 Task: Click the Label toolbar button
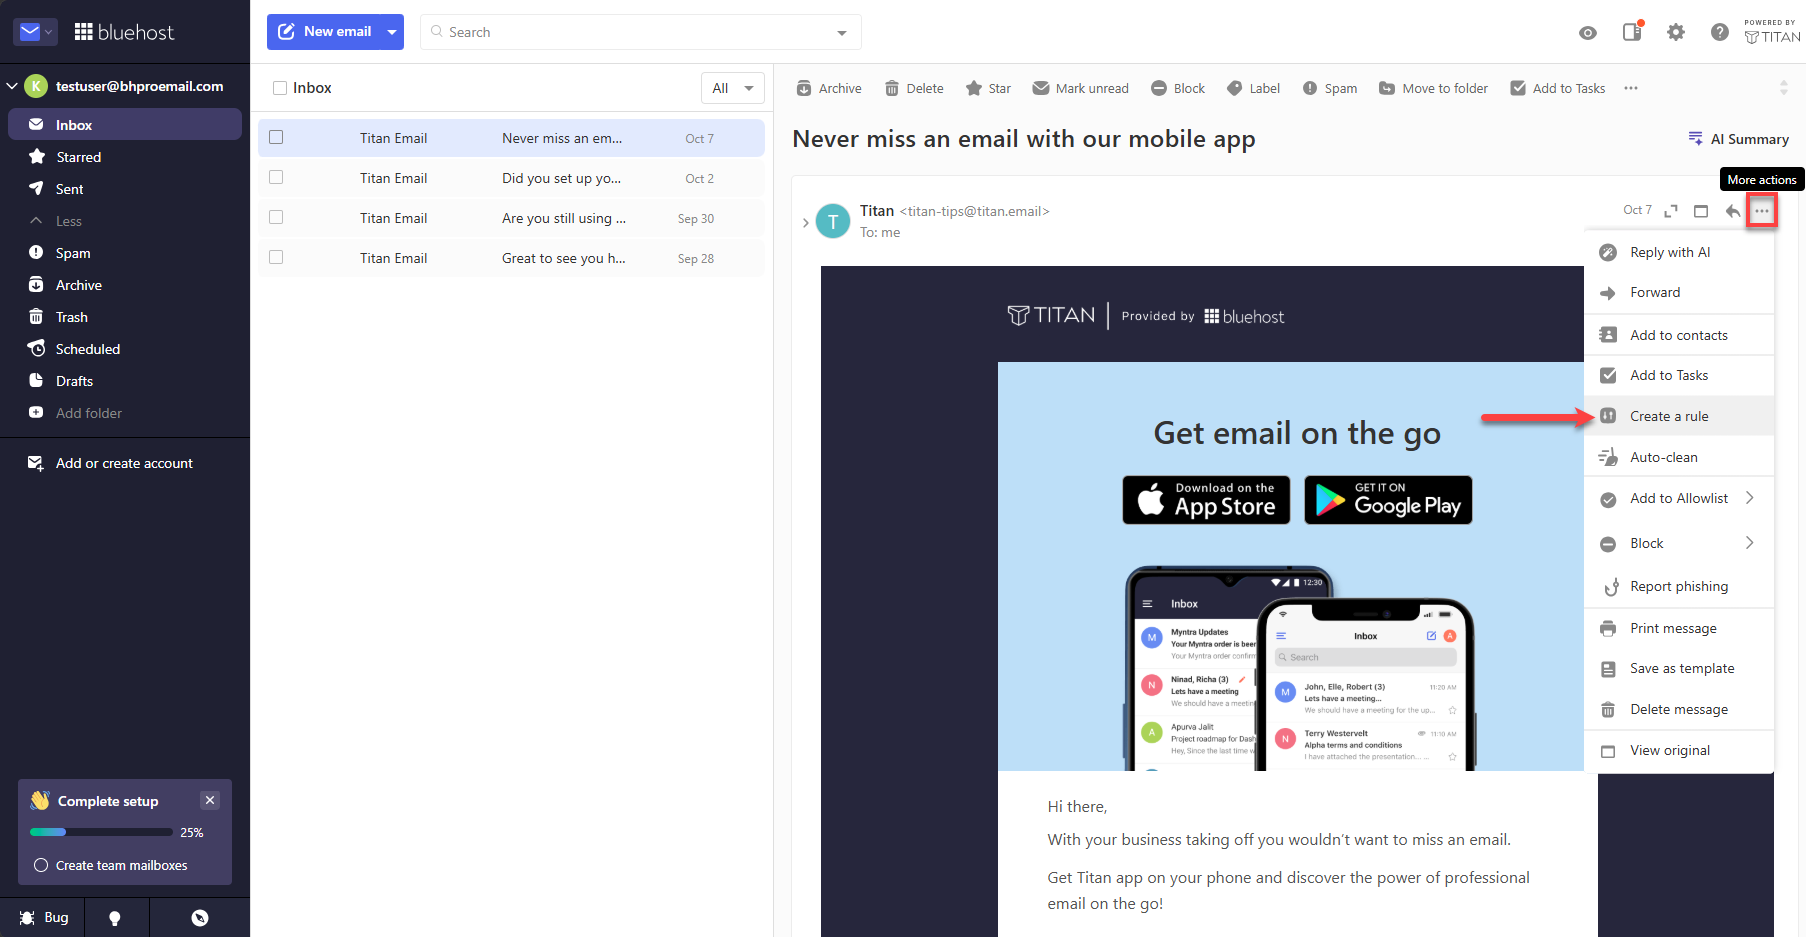[x=1253, y=88]
